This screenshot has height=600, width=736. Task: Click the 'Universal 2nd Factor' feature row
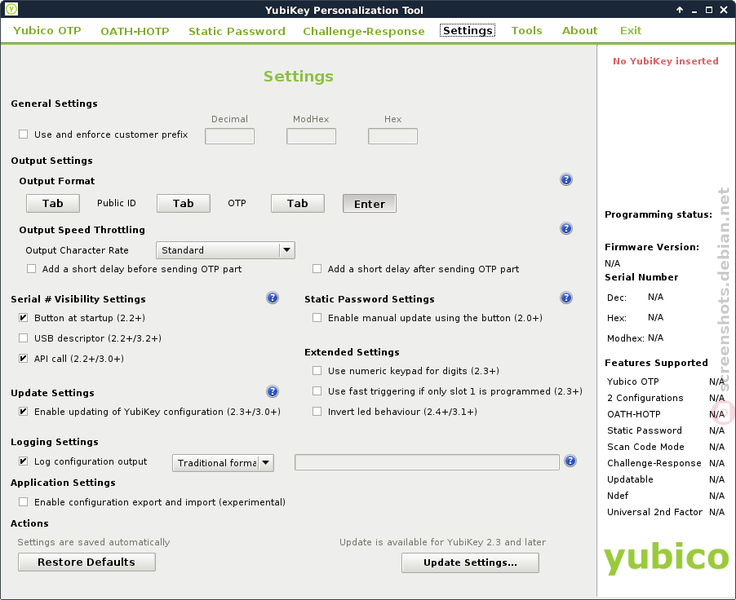coord(666,512)
